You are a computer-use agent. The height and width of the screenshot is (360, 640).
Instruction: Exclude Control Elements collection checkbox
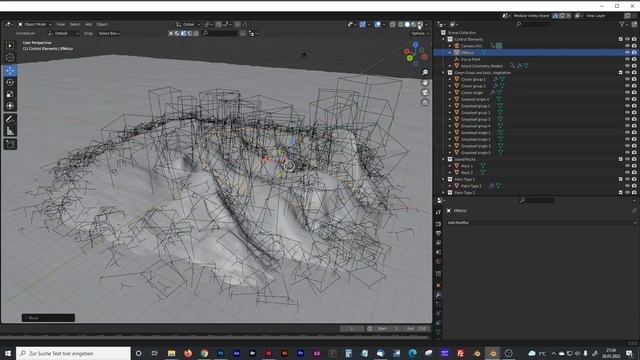point(621,39)
